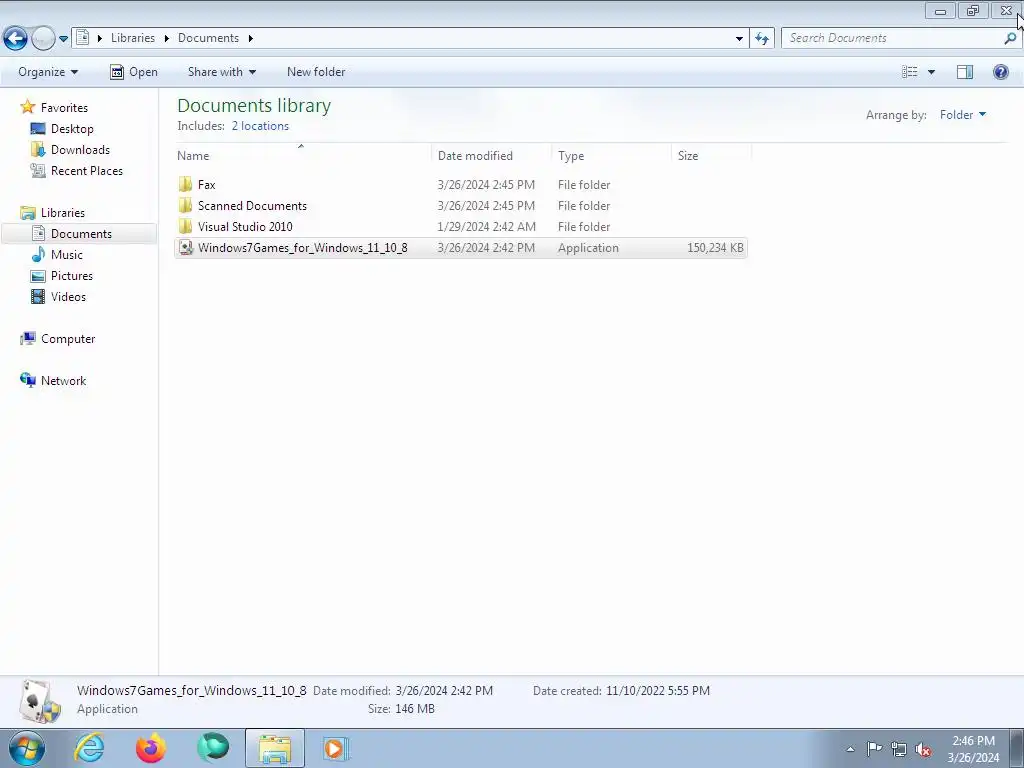Select the Scanned Documents folder icon
The image size is (1024, 768).
[185, 205]
